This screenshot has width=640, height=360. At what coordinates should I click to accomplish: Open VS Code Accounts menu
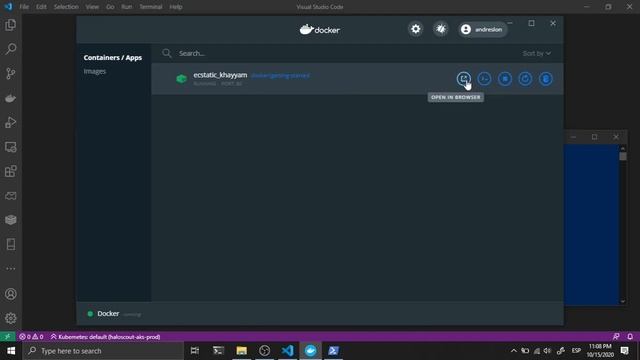(11, 294)
